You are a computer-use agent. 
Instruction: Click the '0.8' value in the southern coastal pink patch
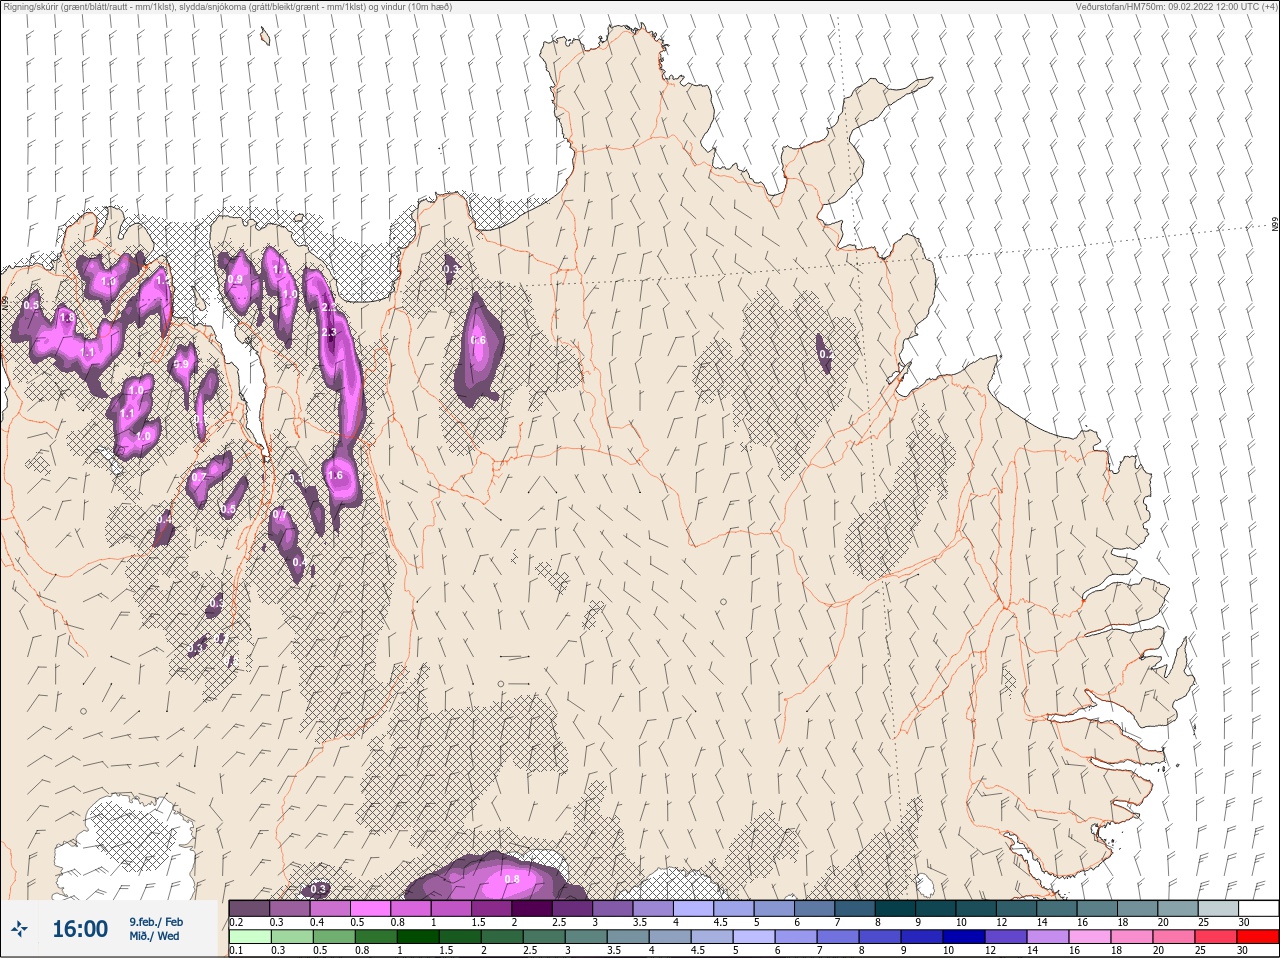511,880
